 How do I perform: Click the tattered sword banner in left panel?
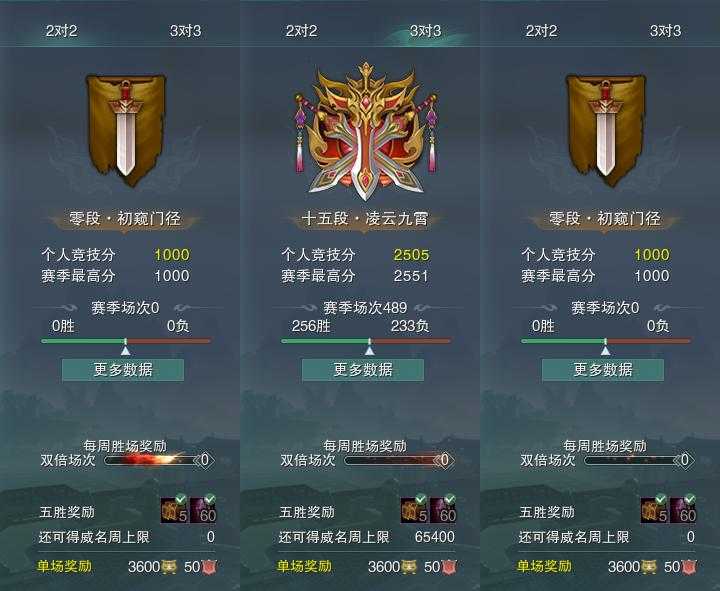click(125, 130)
